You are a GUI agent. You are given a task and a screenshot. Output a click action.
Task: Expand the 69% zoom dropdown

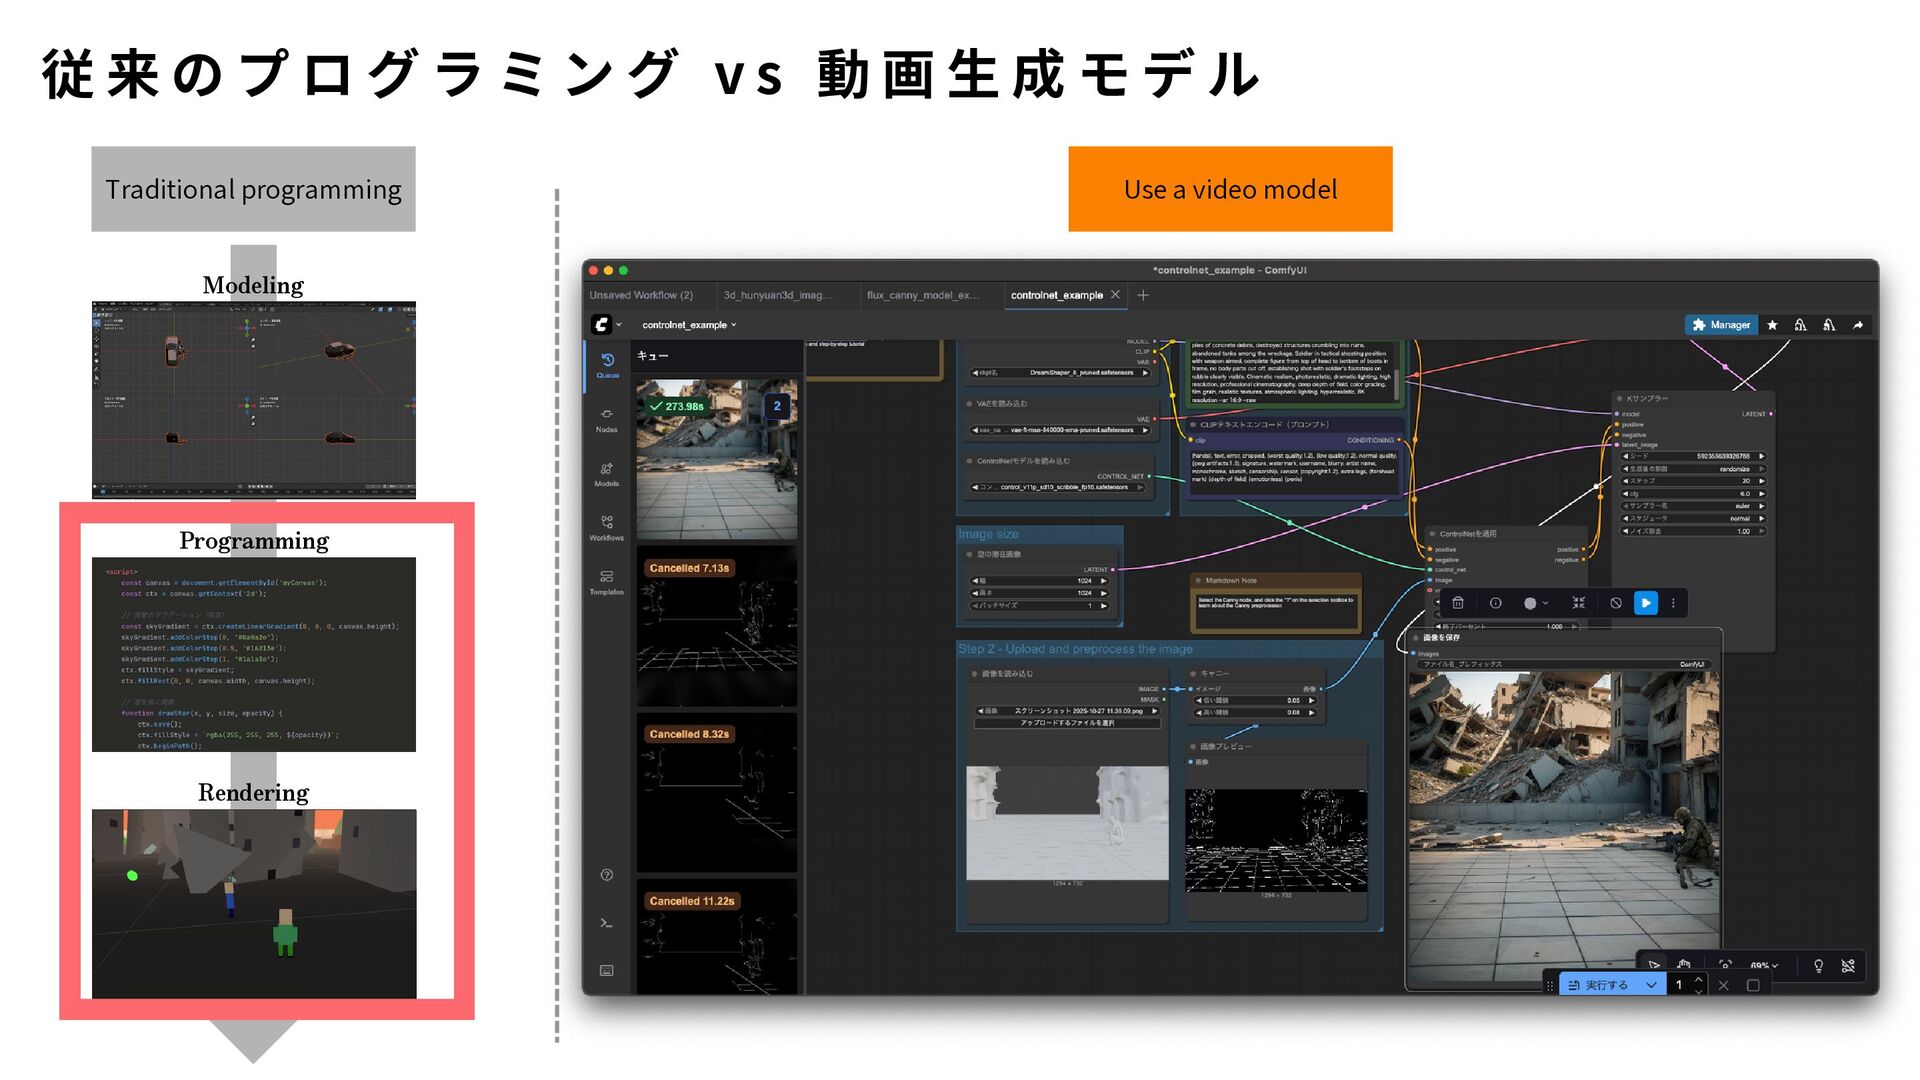tap(1764, 966)
